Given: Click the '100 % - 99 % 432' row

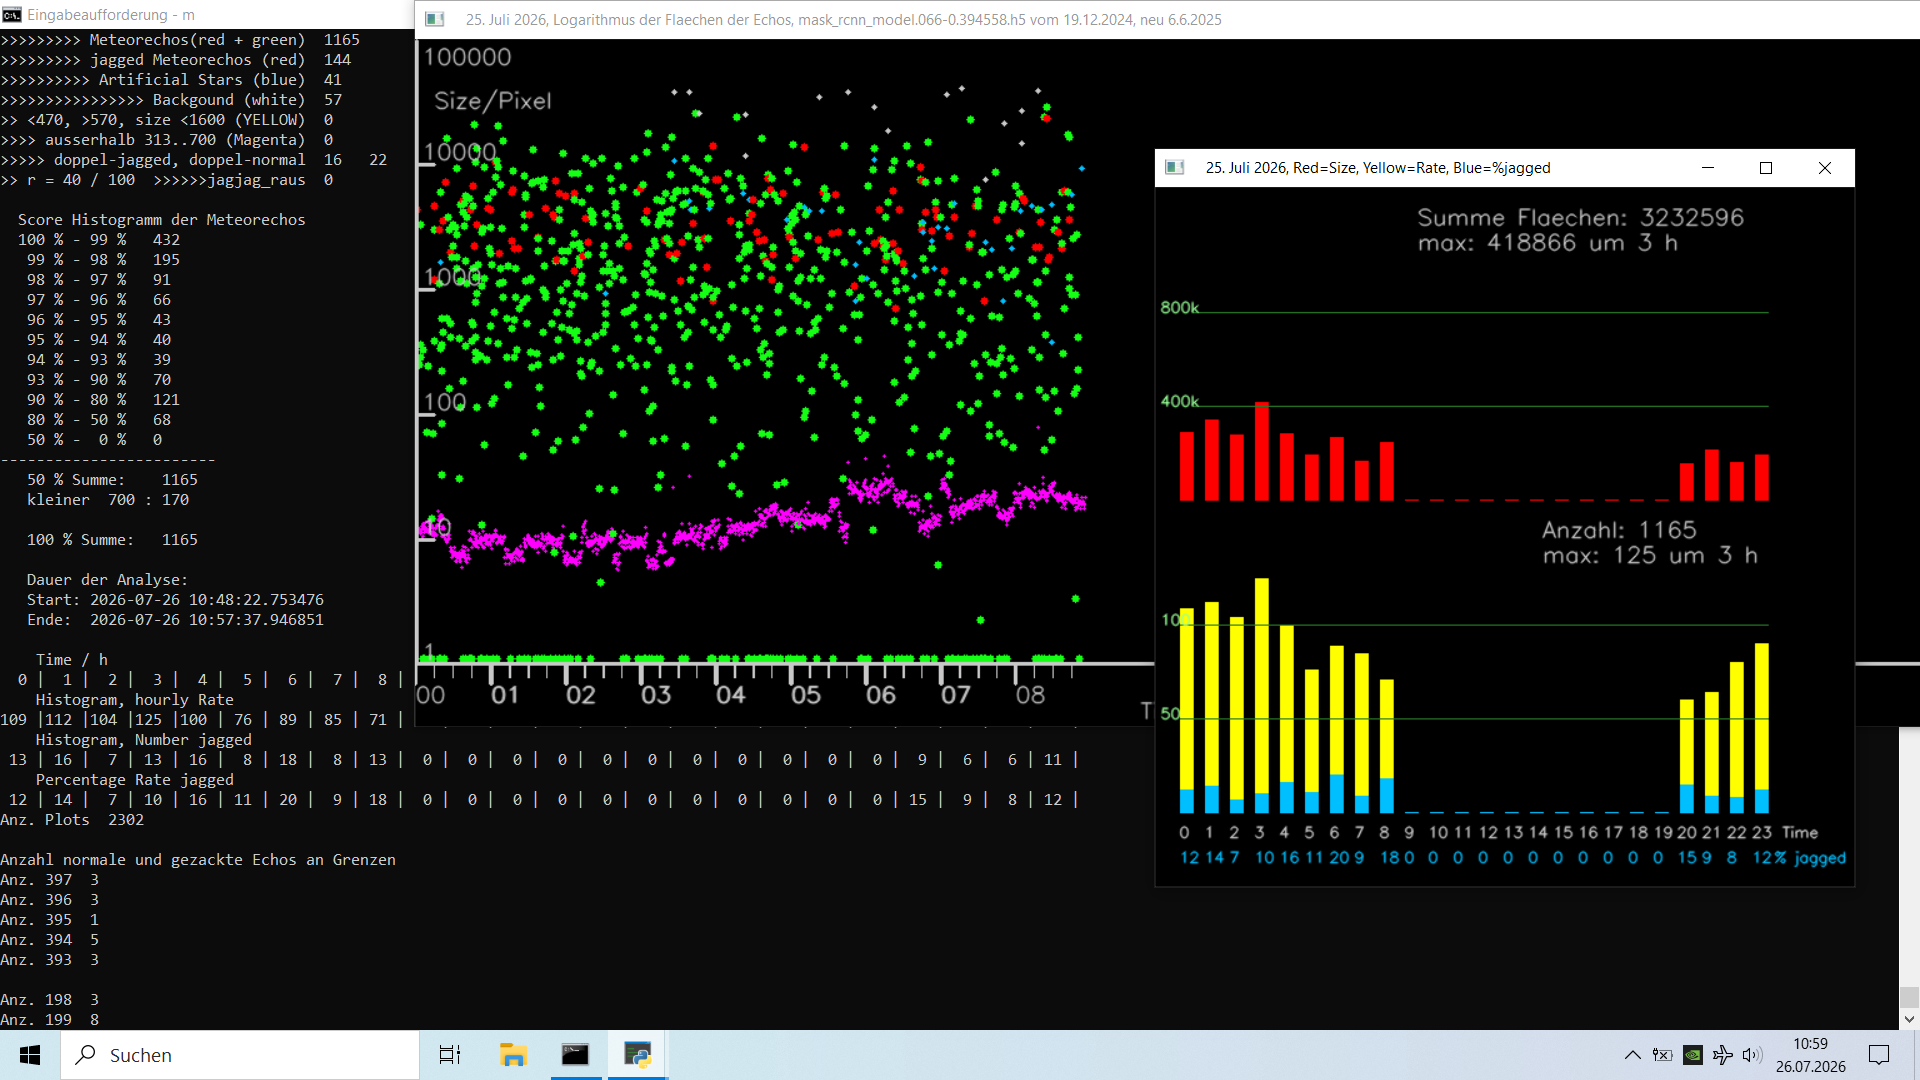Looking at the screenshot, I should pos(99,240).
